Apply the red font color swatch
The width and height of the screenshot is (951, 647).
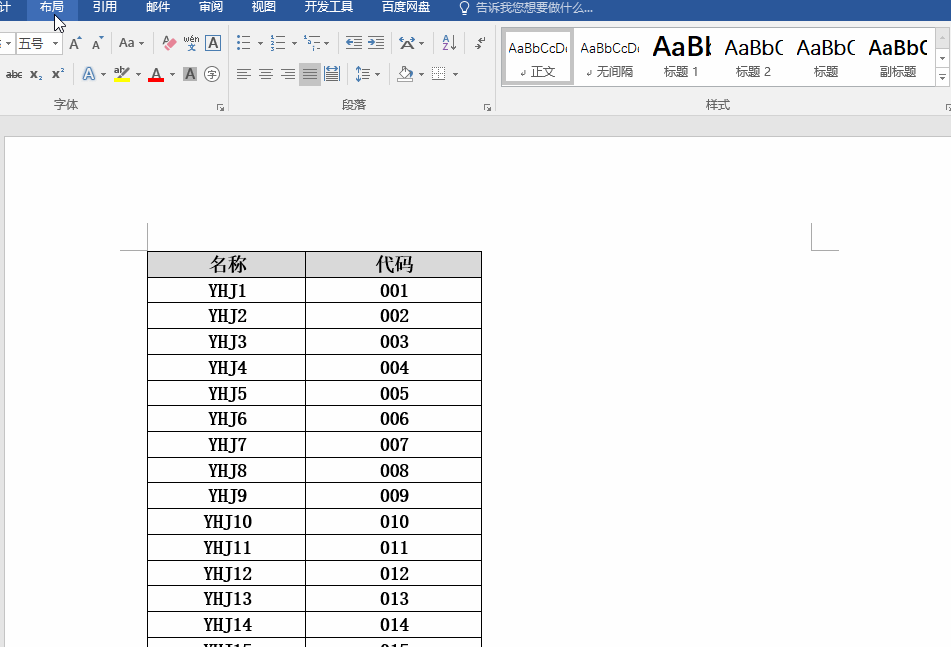tap(156, 74)
